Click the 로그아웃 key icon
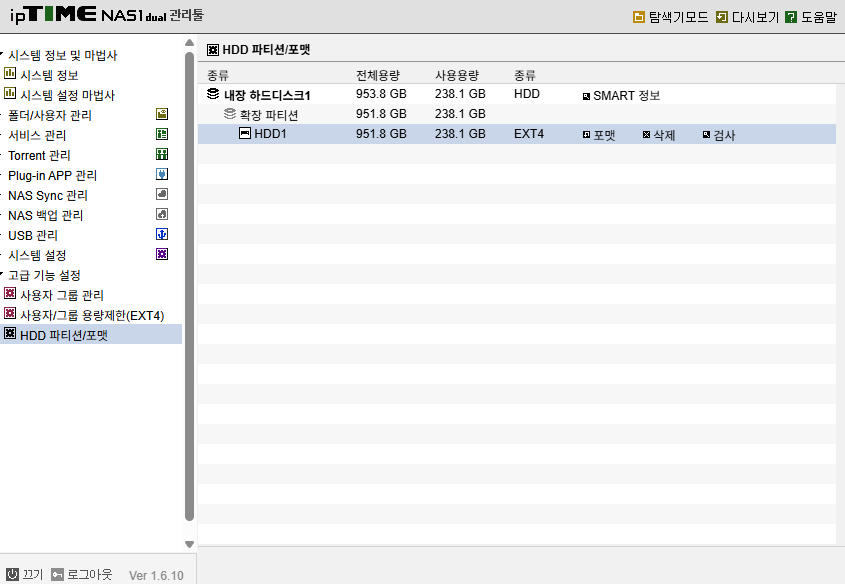This screenshot has width=845, height=584. (x=57, y=574)
